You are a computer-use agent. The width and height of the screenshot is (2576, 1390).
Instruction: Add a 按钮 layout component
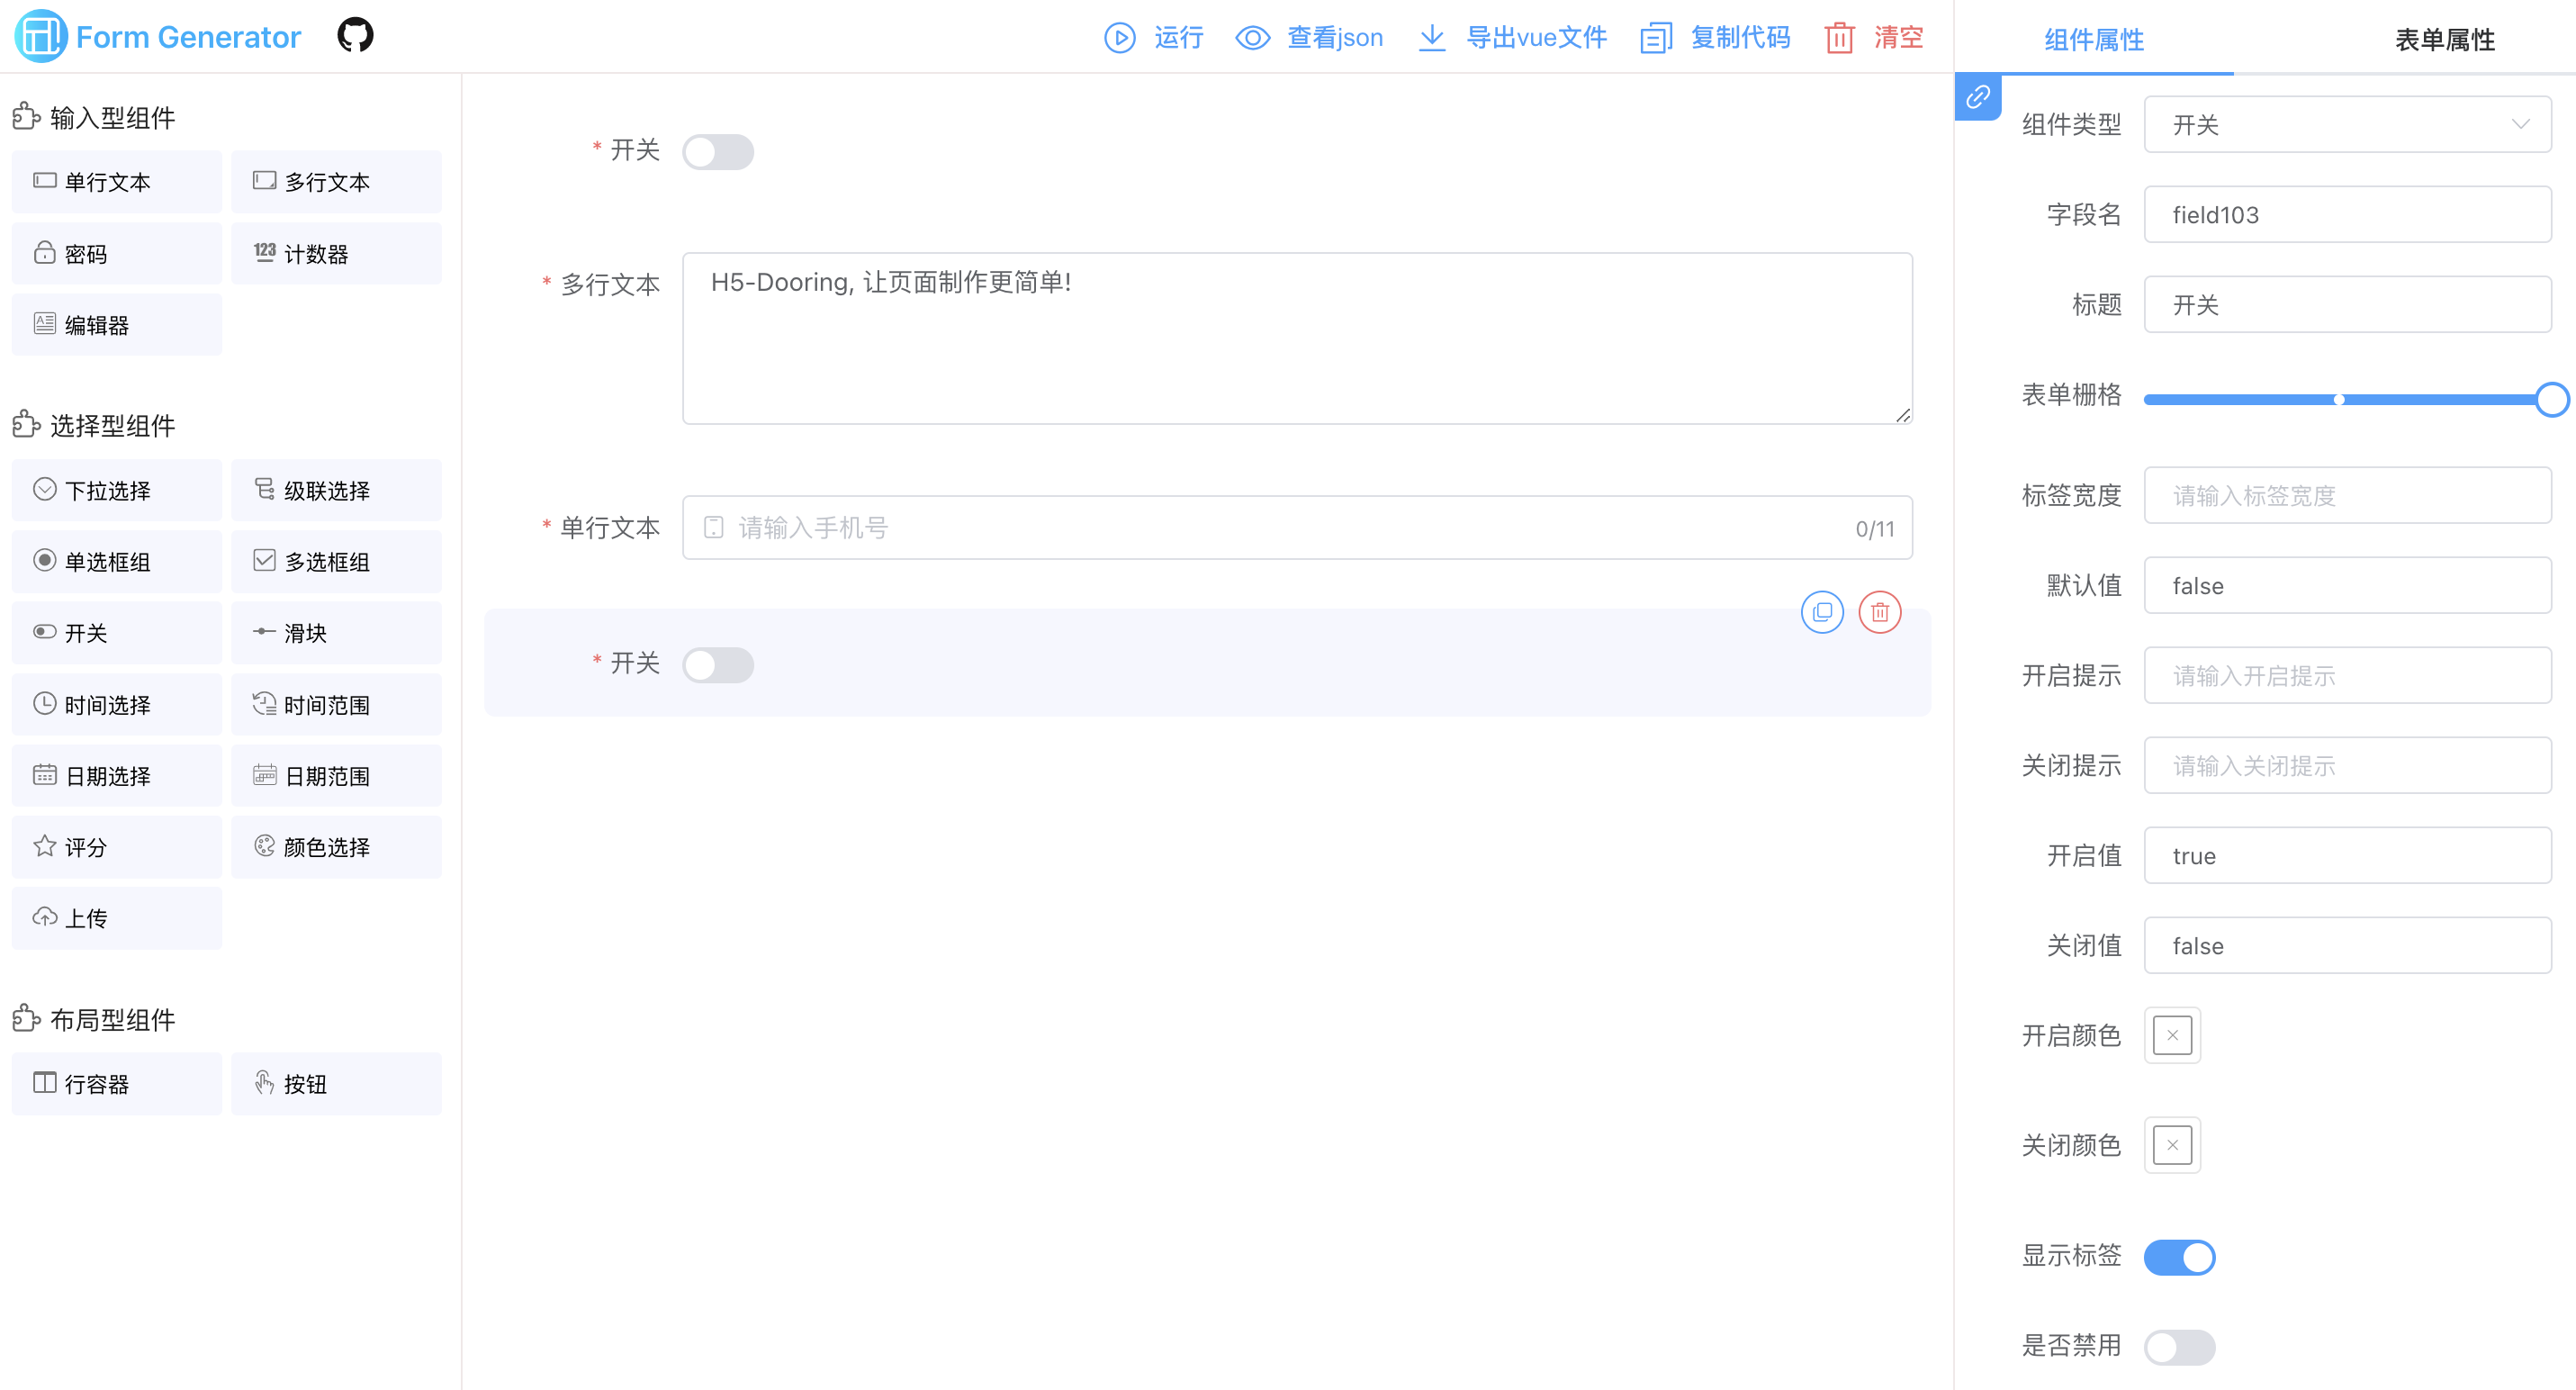click(x=336, y=1083)
